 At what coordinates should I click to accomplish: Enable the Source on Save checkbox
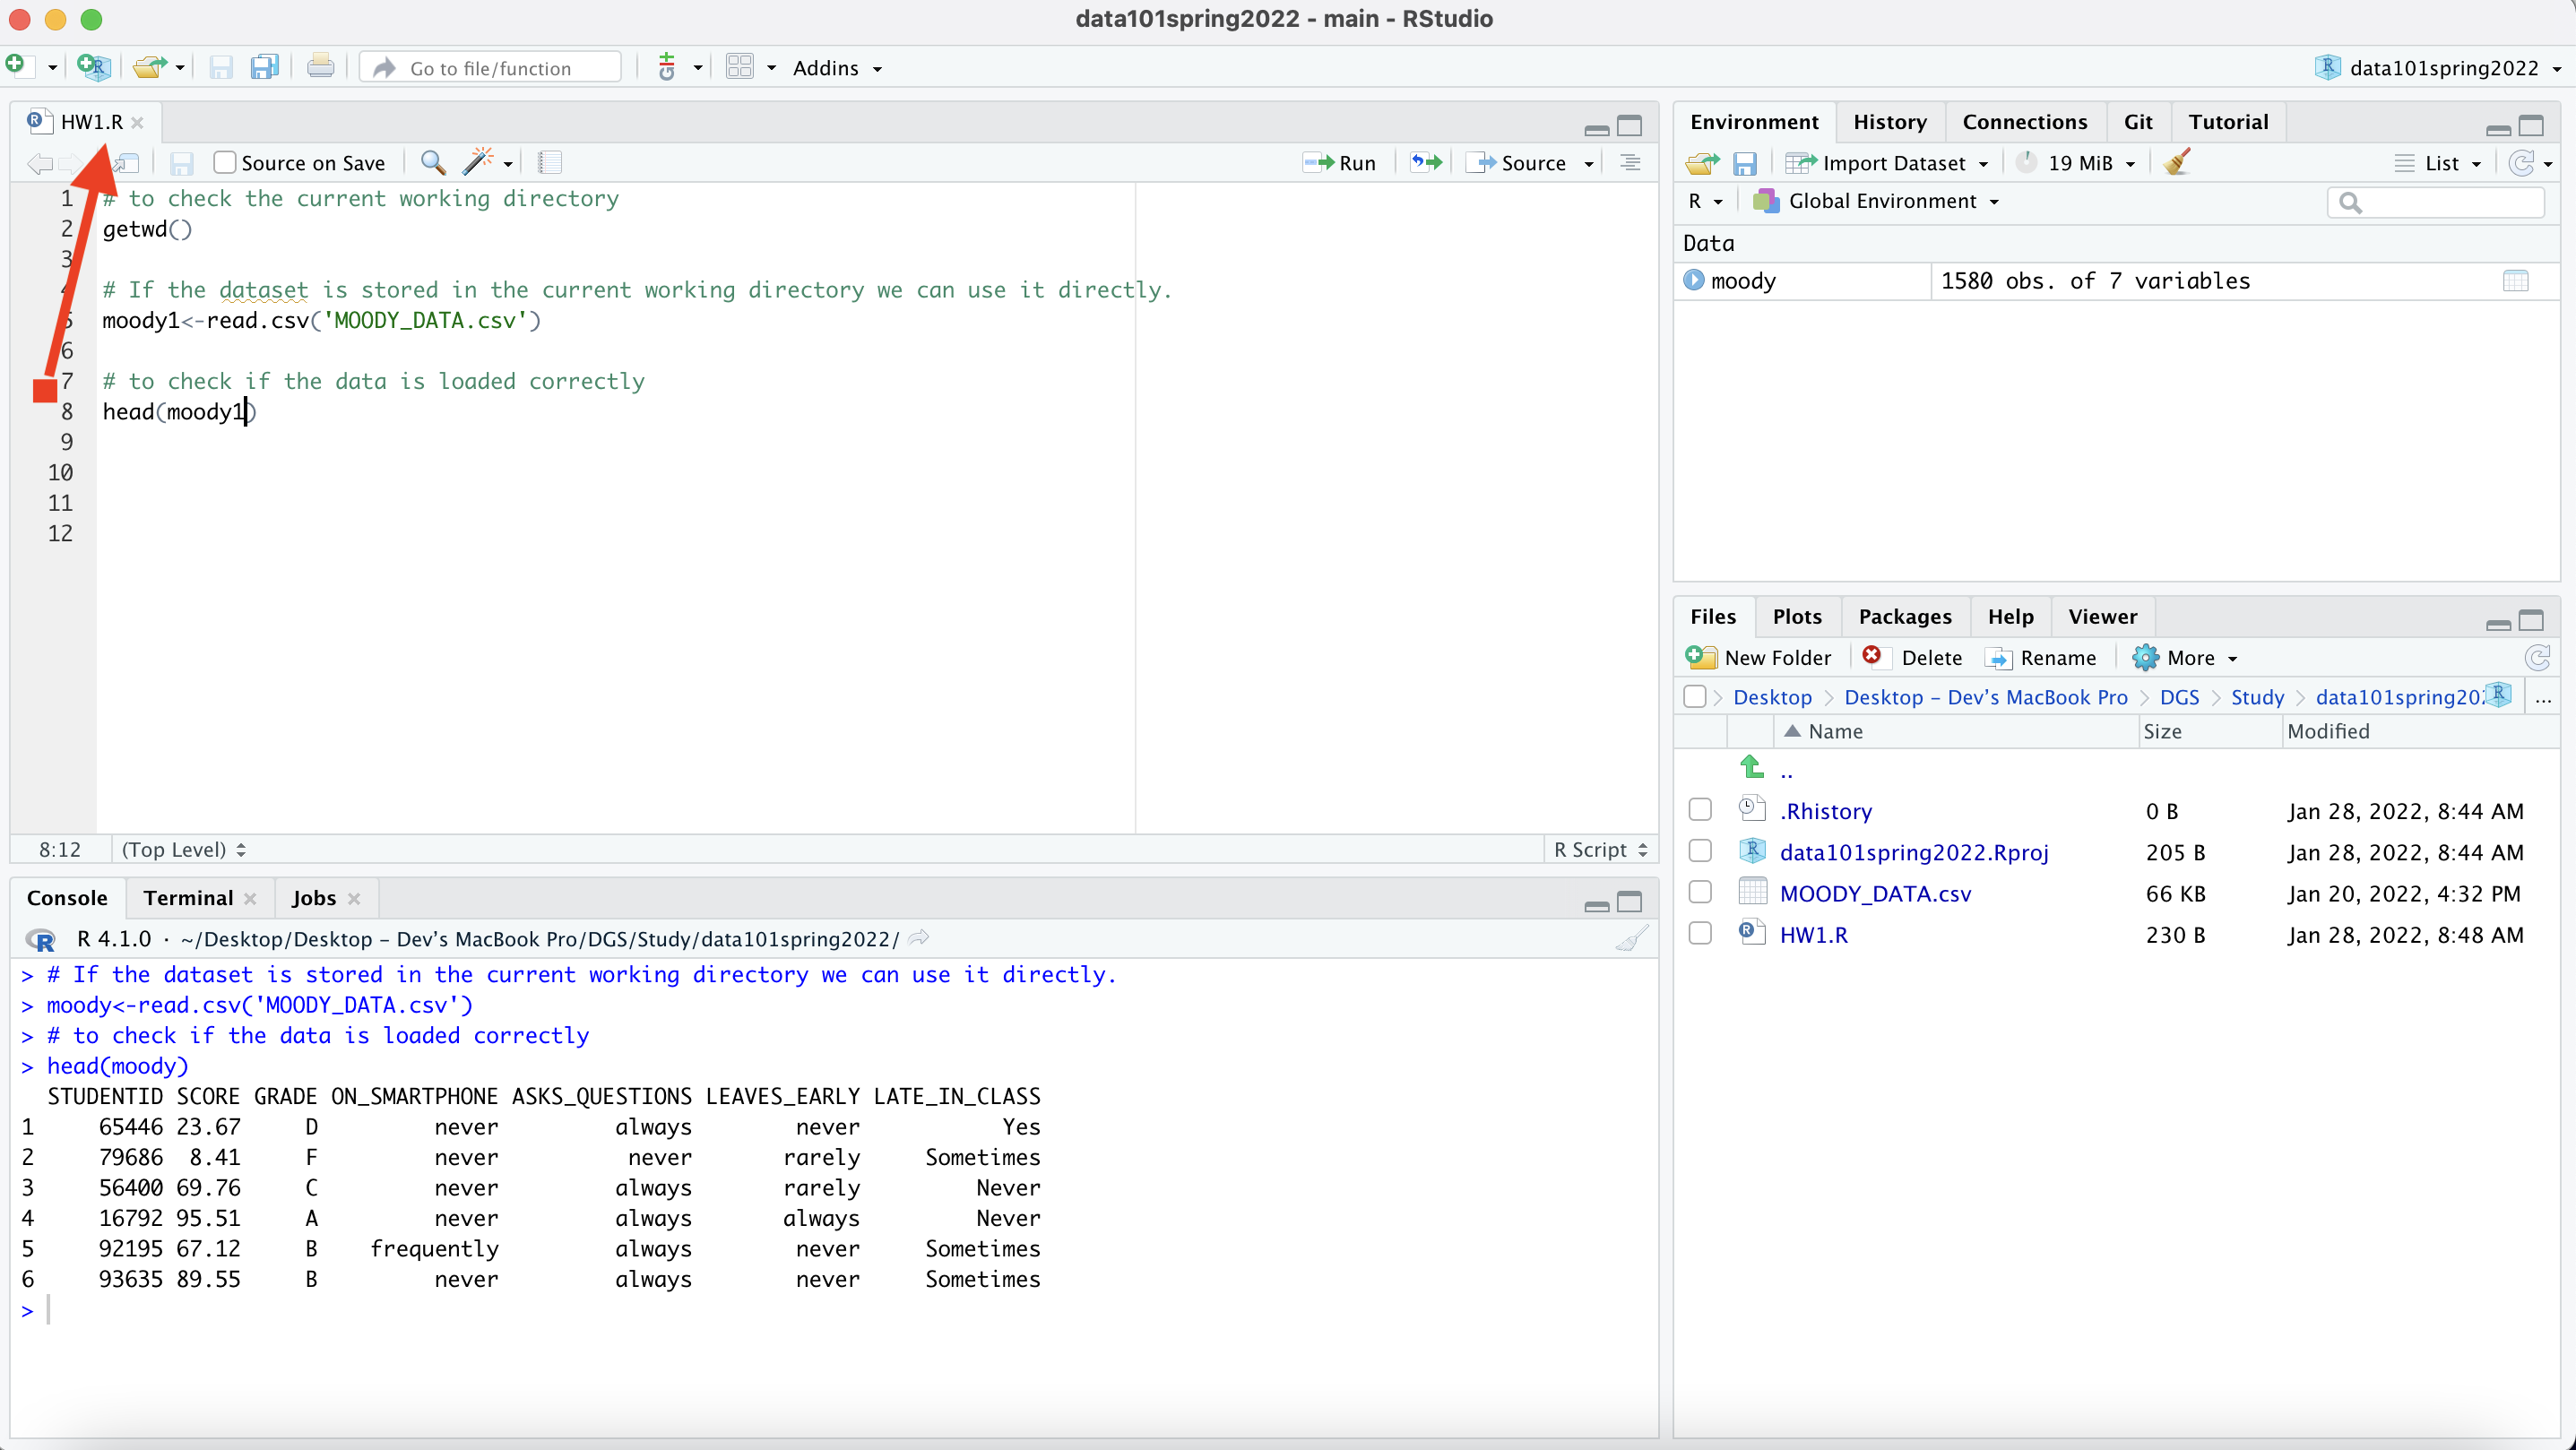(225, 162)
